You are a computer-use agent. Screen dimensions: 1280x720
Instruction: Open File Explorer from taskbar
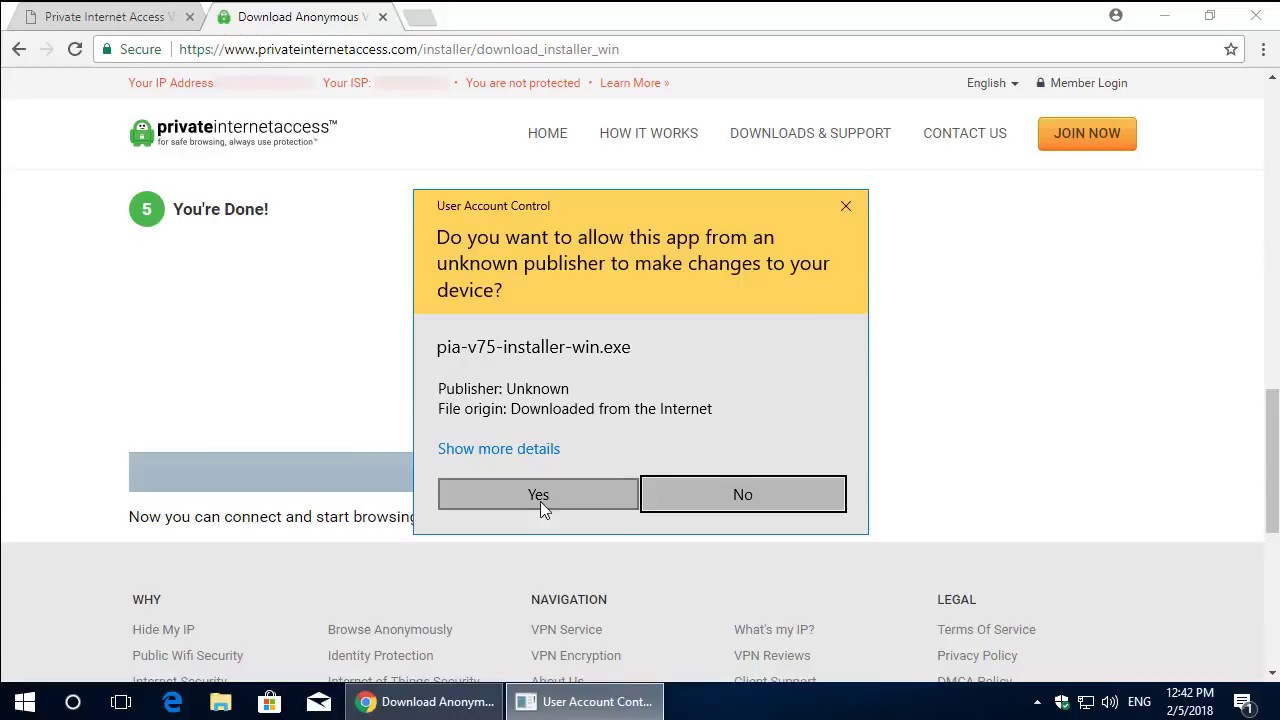pyautogui.click(x=221, y=702)
